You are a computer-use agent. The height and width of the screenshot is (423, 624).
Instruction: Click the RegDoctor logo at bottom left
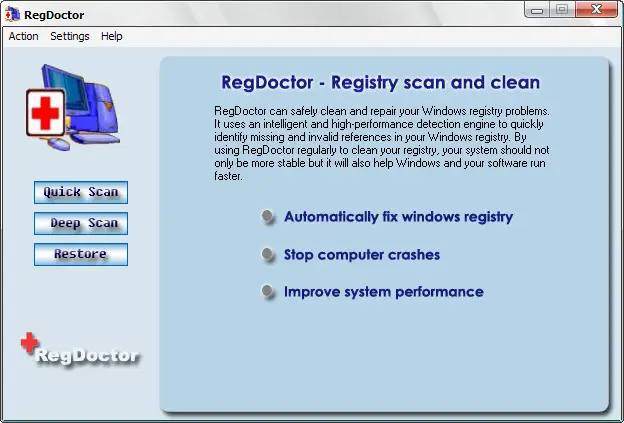coord(80,350)
